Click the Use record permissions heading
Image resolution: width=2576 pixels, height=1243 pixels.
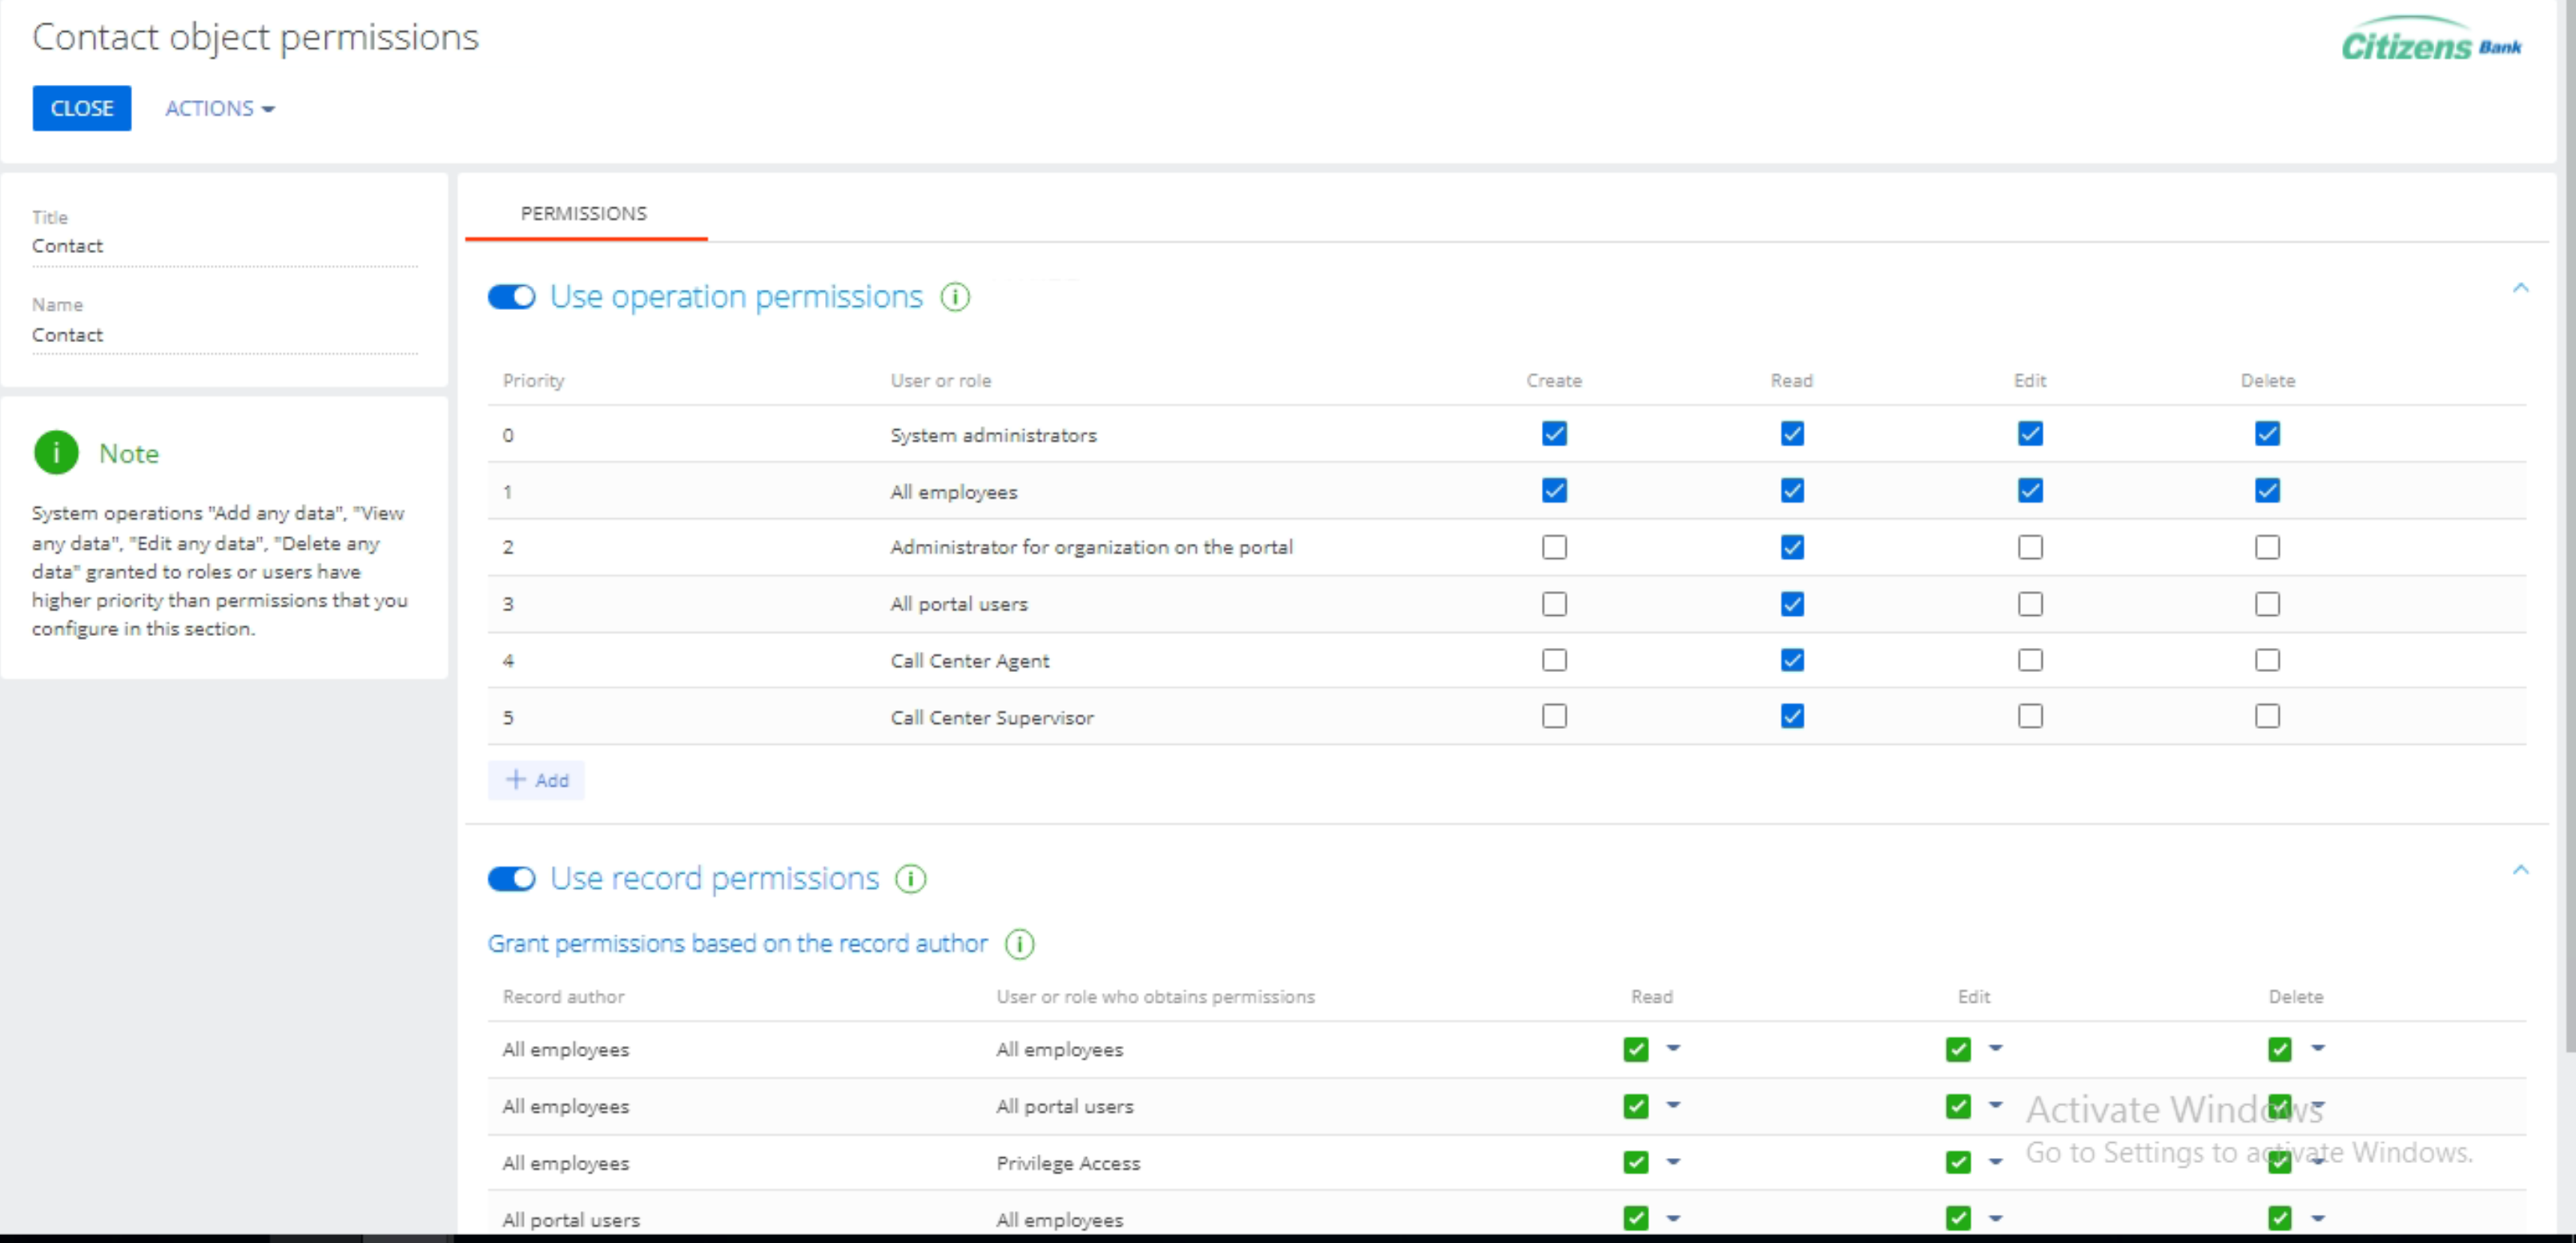click(x=714, y=878)
